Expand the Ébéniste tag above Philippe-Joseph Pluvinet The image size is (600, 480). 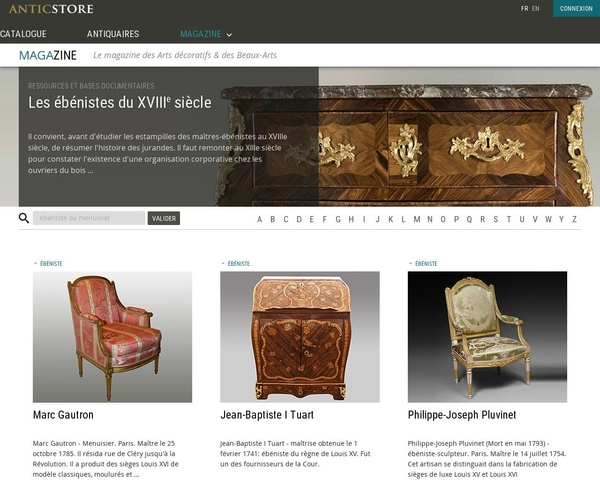tap(423, 263)
